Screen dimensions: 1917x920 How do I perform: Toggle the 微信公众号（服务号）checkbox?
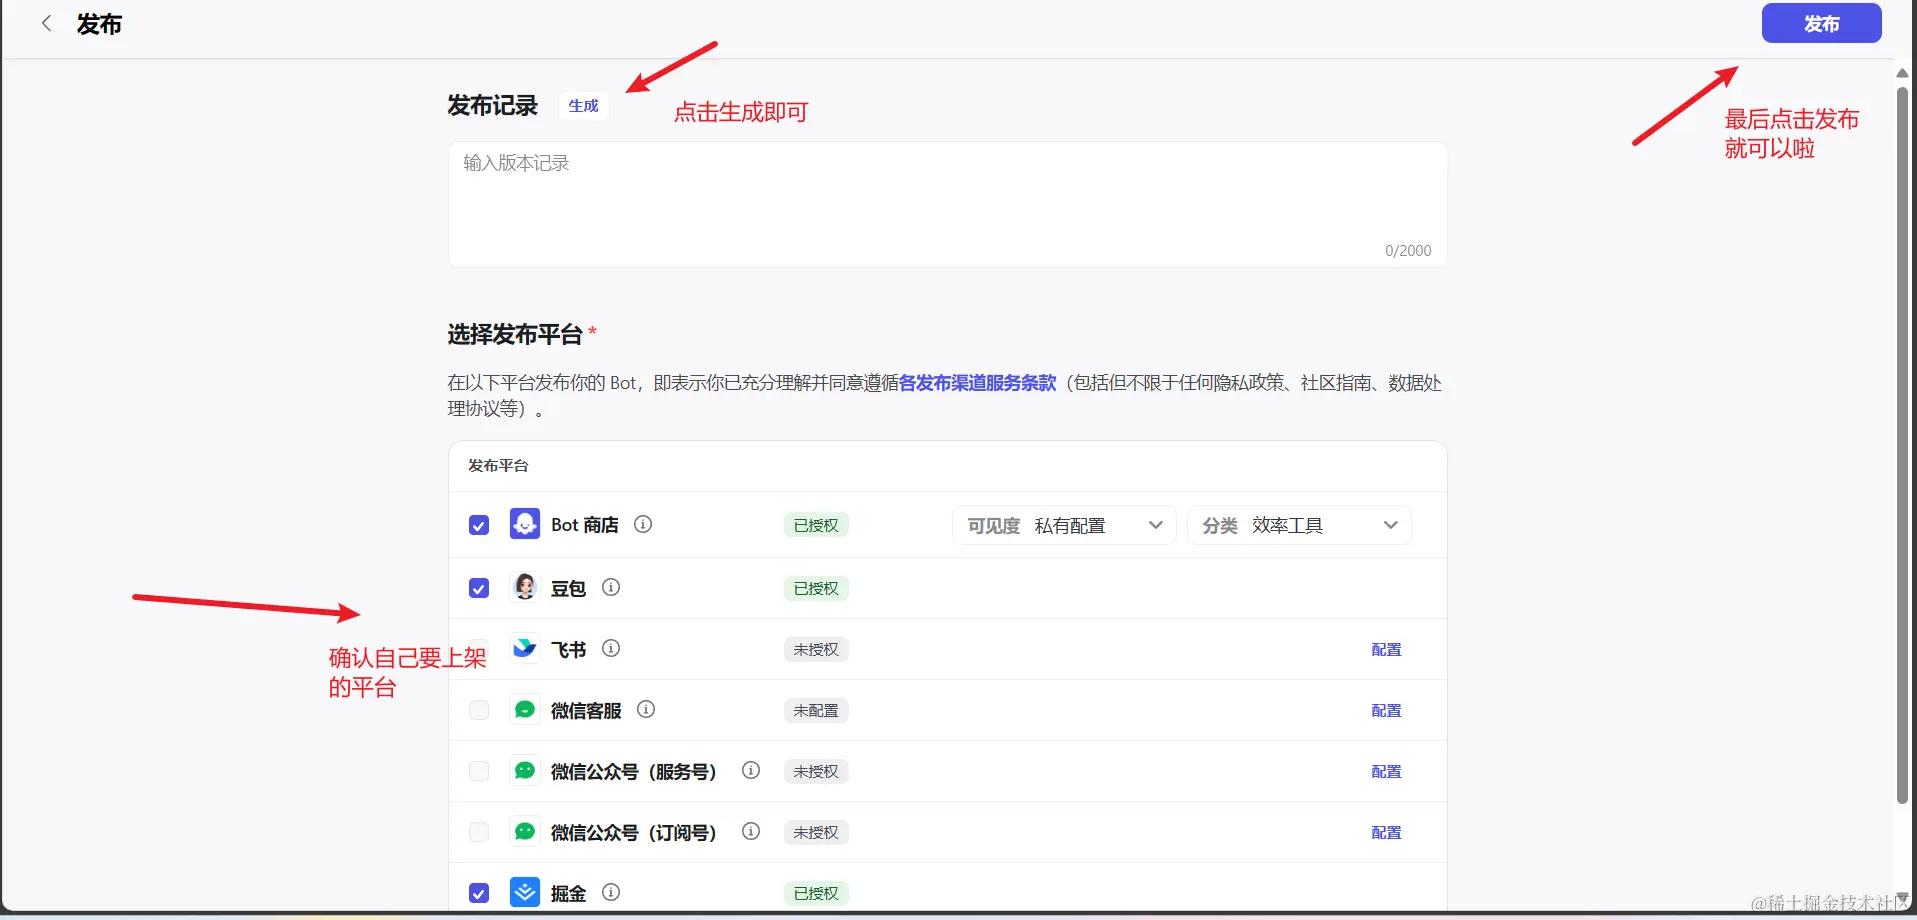[x=479, y=771]
